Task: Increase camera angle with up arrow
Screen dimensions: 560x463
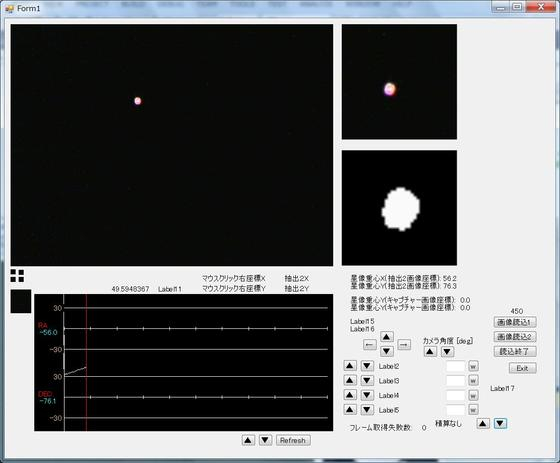Action: tap(430, 352)
